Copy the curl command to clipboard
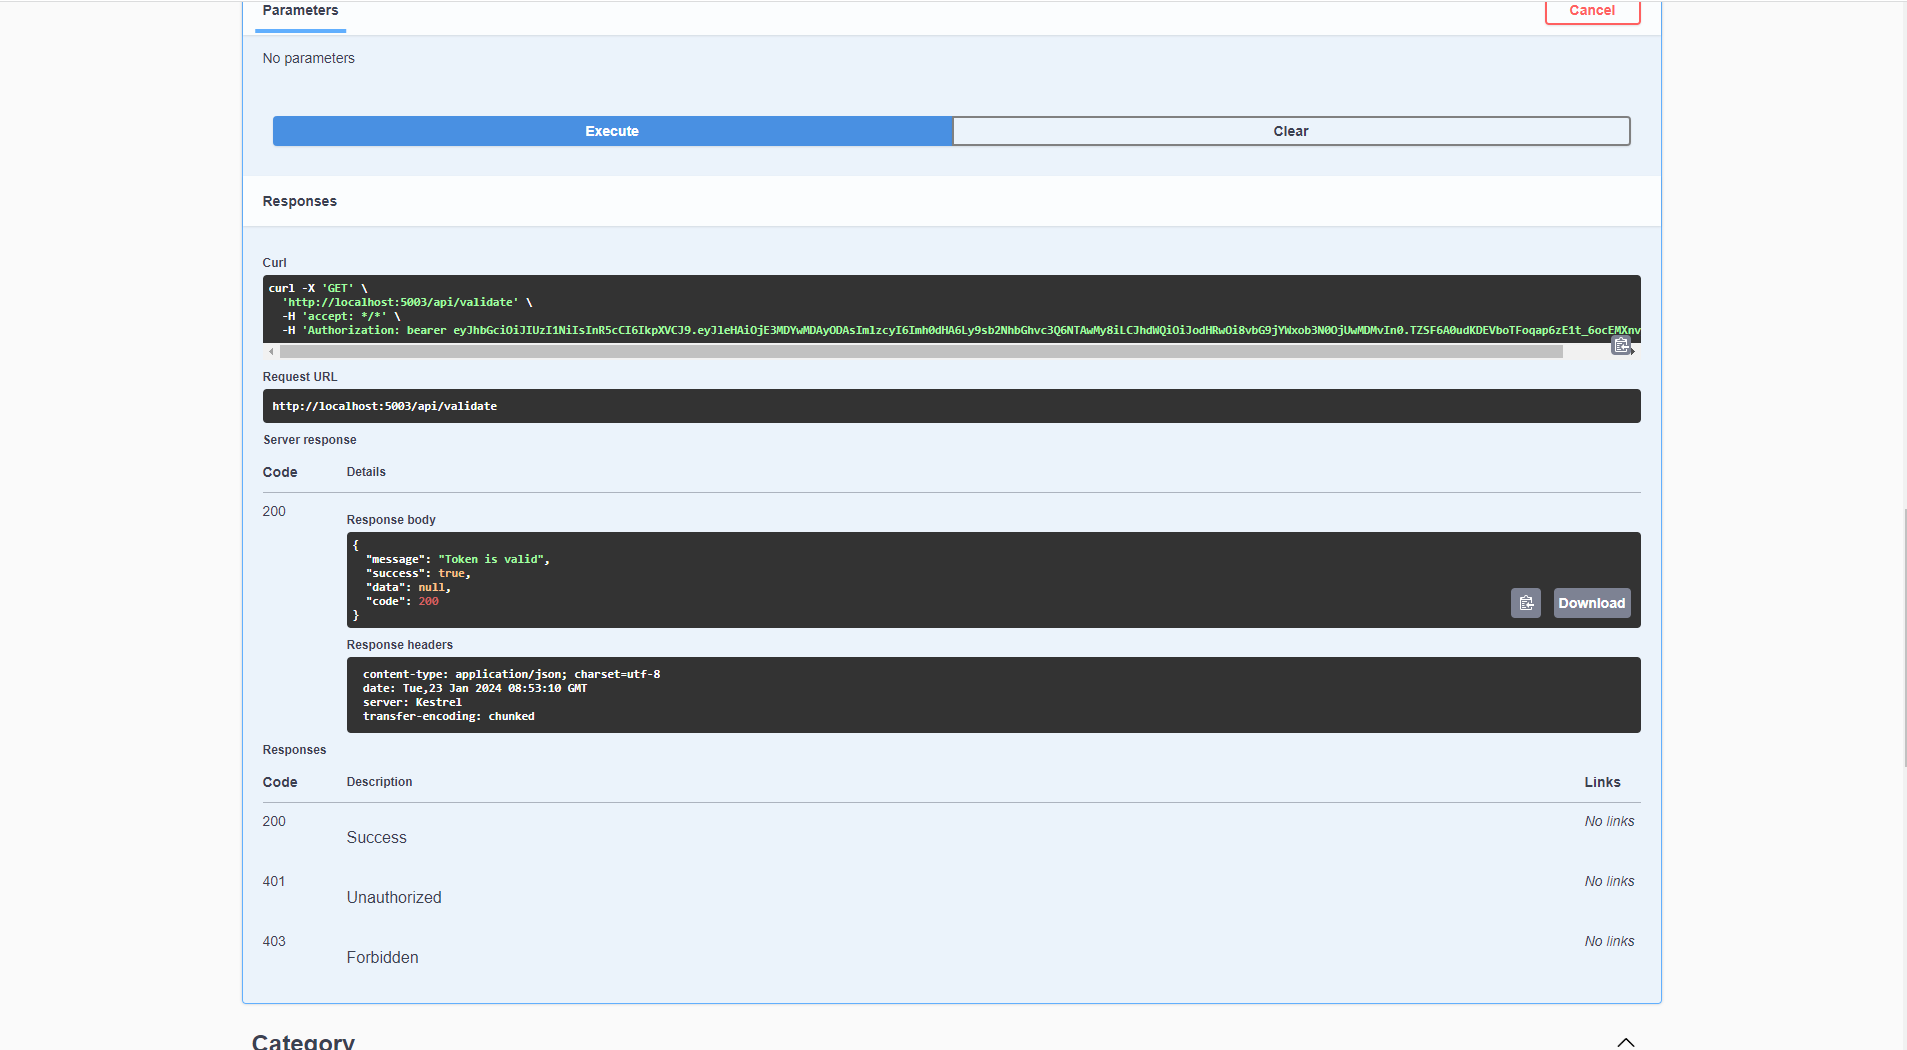The image size is (1907, 1050). point(1621,345)
